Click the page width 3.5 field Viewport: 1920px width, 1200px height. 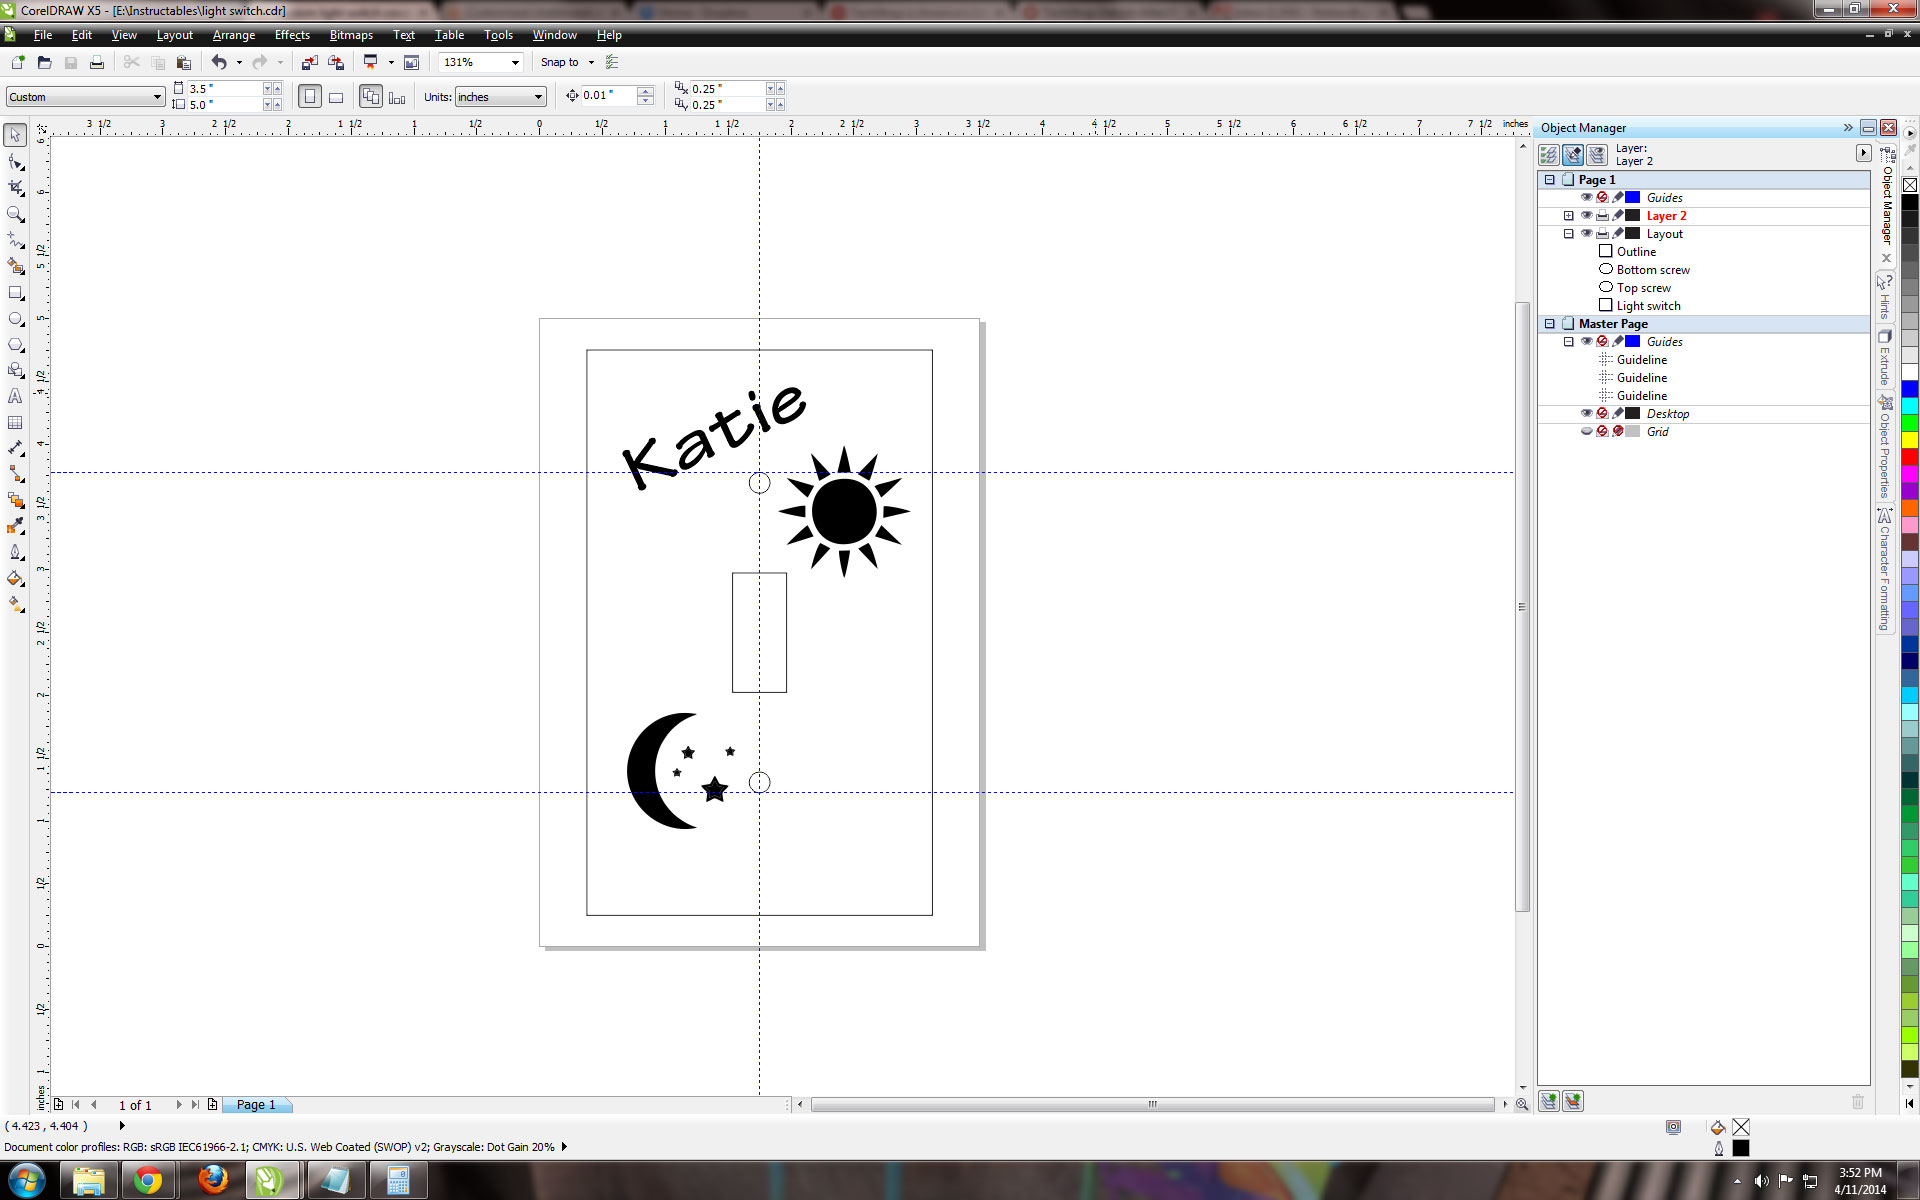click(225, 89)
